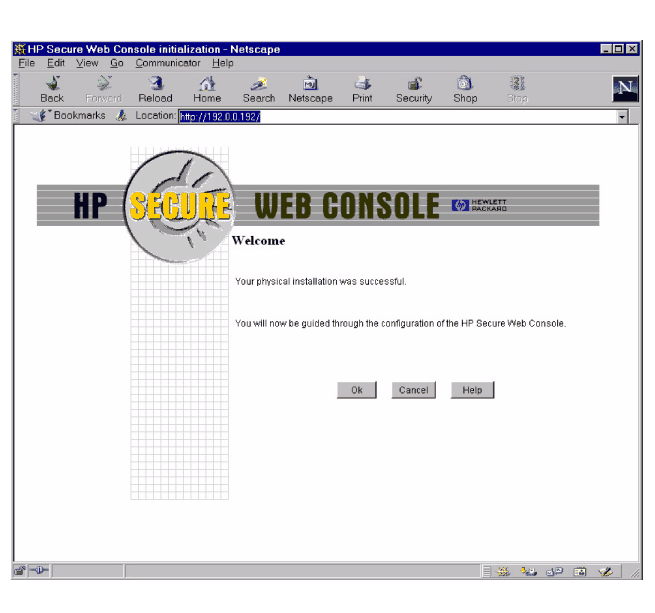This screenshot has height=613, width=655.
Task: Click the Welcome heading text
Action: click(x=259, y=241)
